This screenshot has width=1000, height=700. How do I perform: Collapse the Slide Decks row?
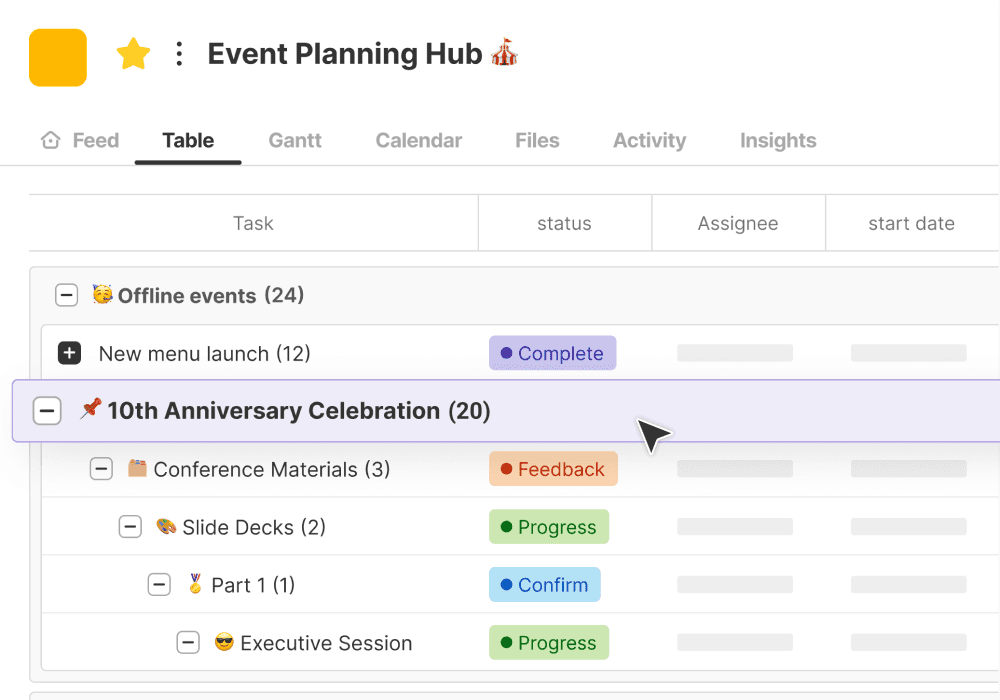point(130,527)
